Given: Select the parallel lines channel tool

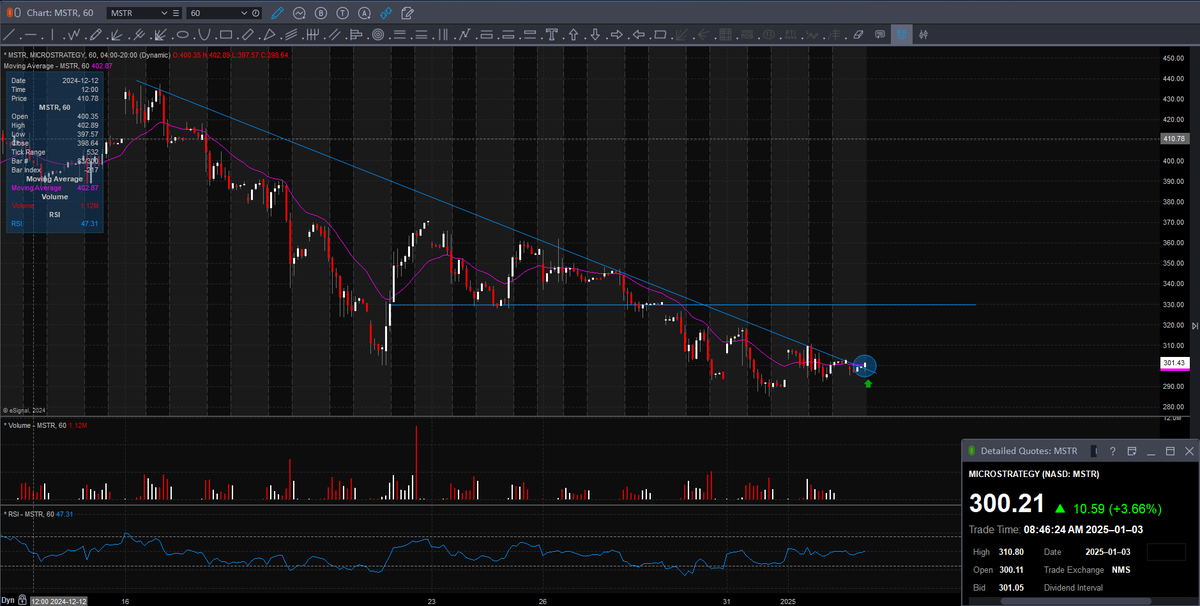Looking at the screenshot, I should click(335, 34).
